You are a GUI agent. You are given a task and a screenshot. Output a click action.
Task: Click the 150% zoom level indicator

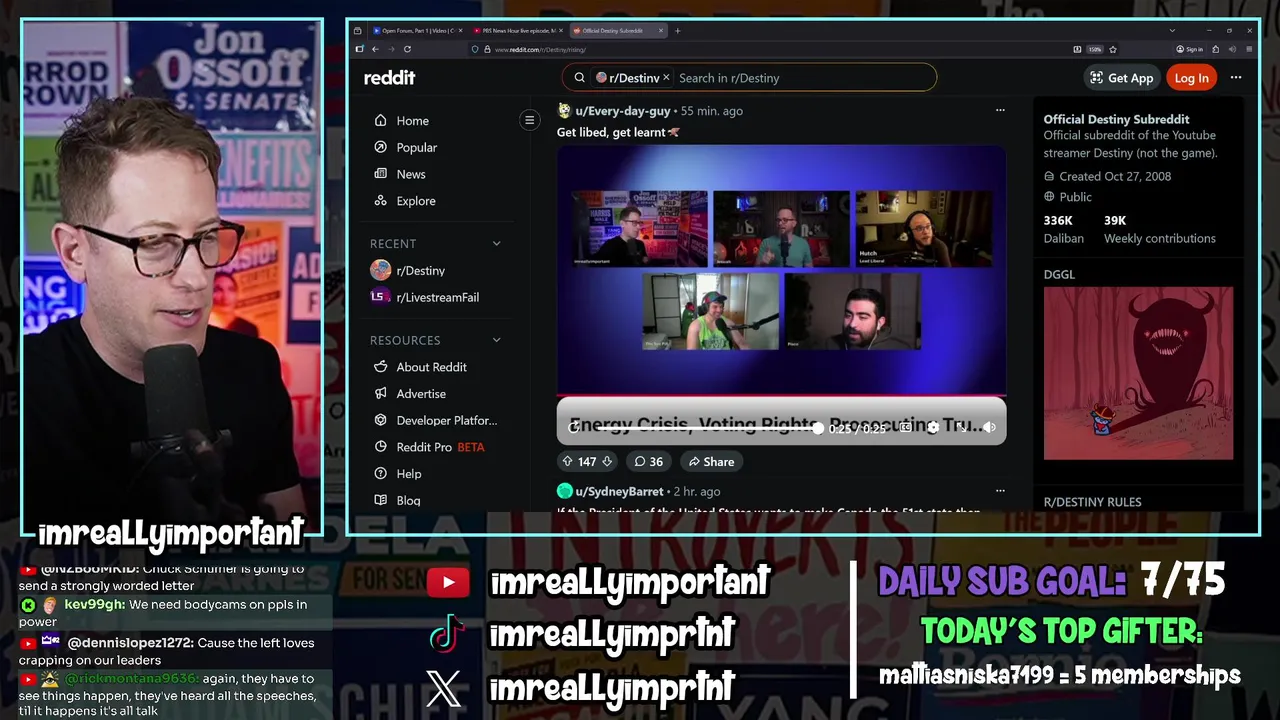click(x=1095, y=49)
